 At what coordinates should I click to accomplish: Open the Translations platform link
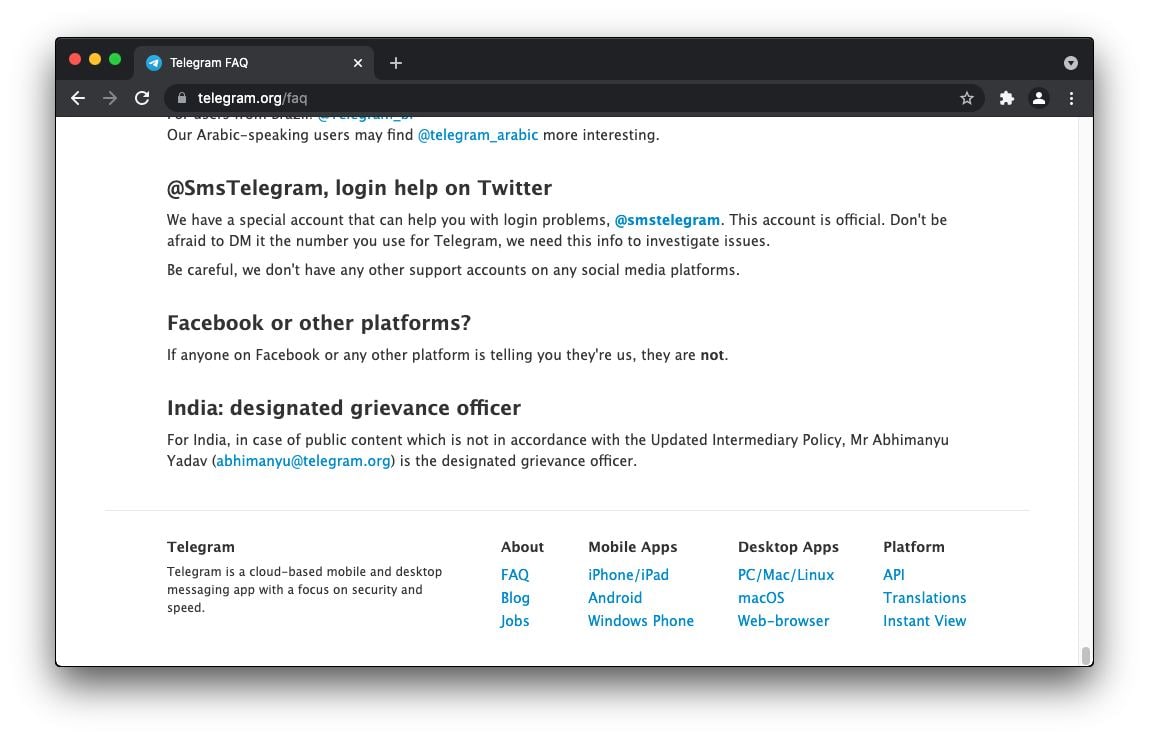pos(924,598)
